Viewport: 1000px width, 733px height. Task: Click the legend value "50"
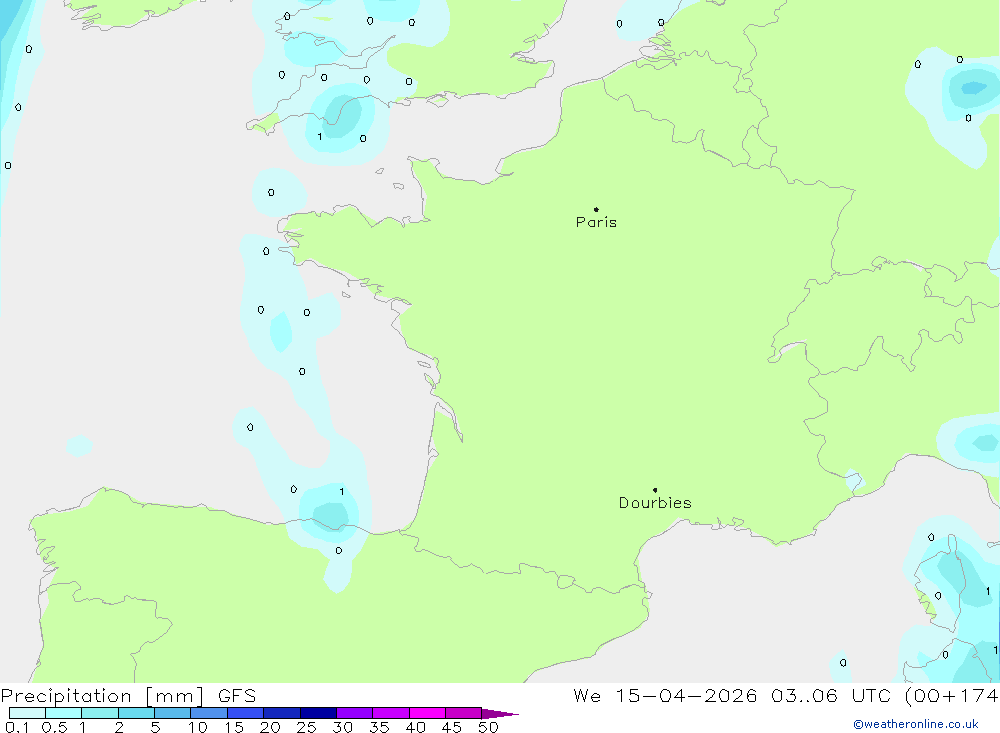(488, 727)
